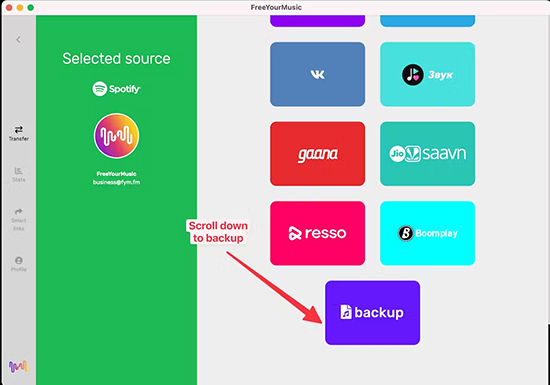Viewport: 550px width, 385px height.
Task: Select the backup destination tile
Action: (373, 313)
